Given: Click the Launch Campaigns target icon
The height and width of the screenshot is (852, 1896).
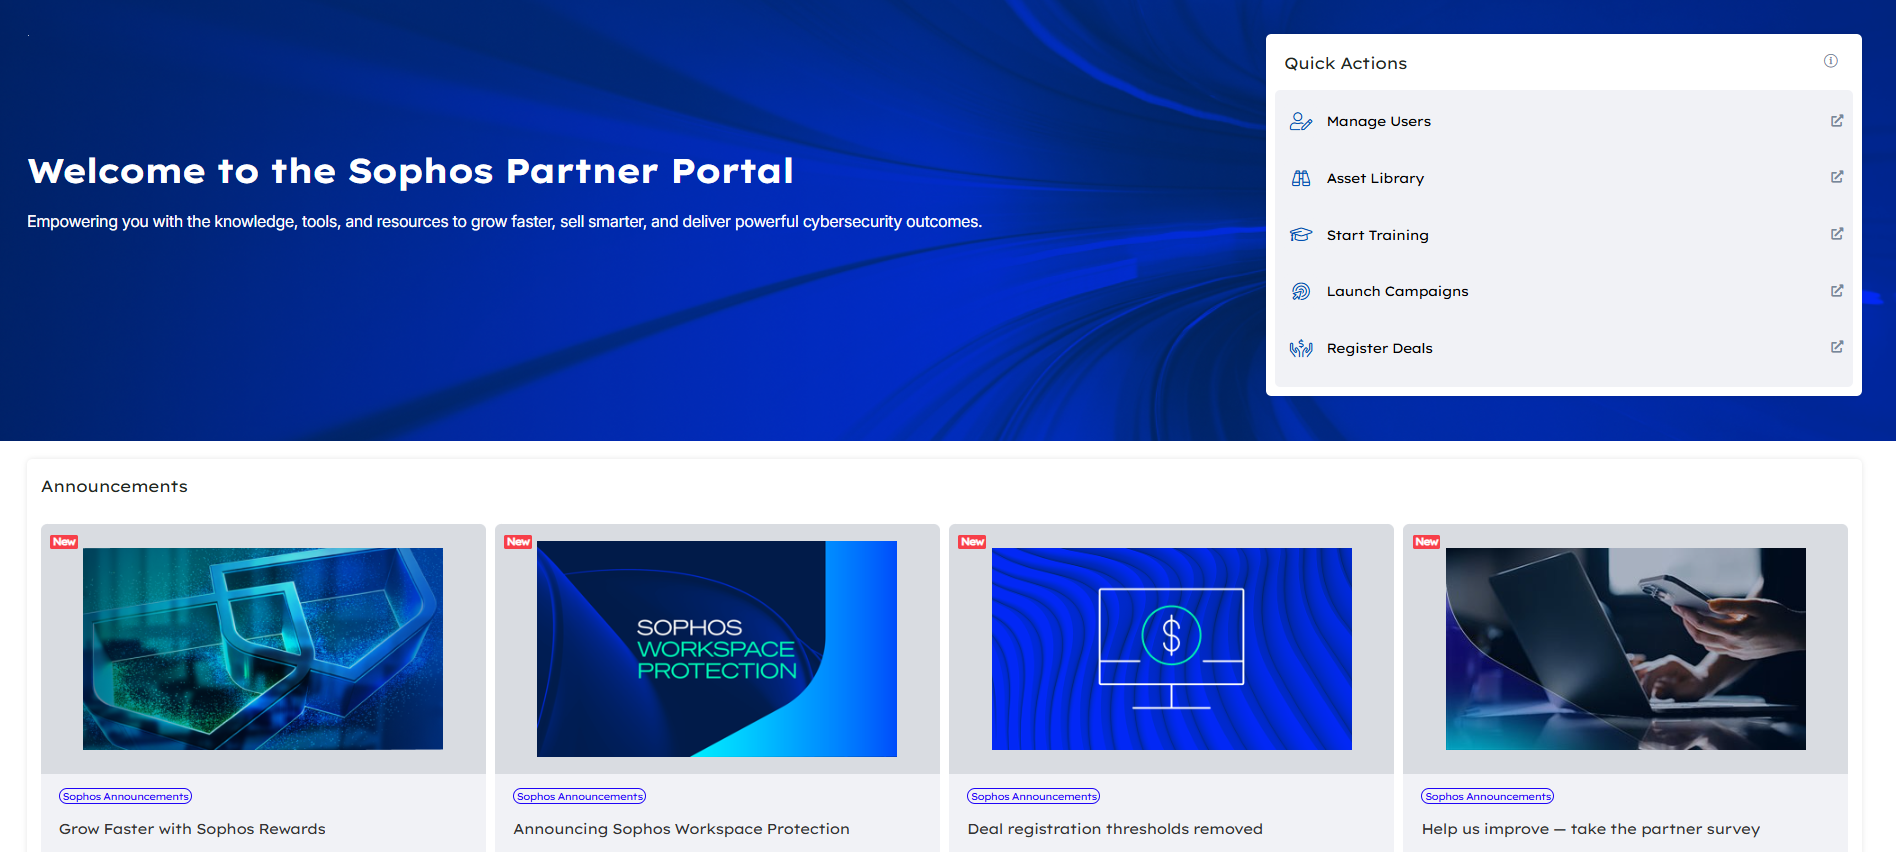Looking at the screenshot, I should click(x=1300, y=291).
